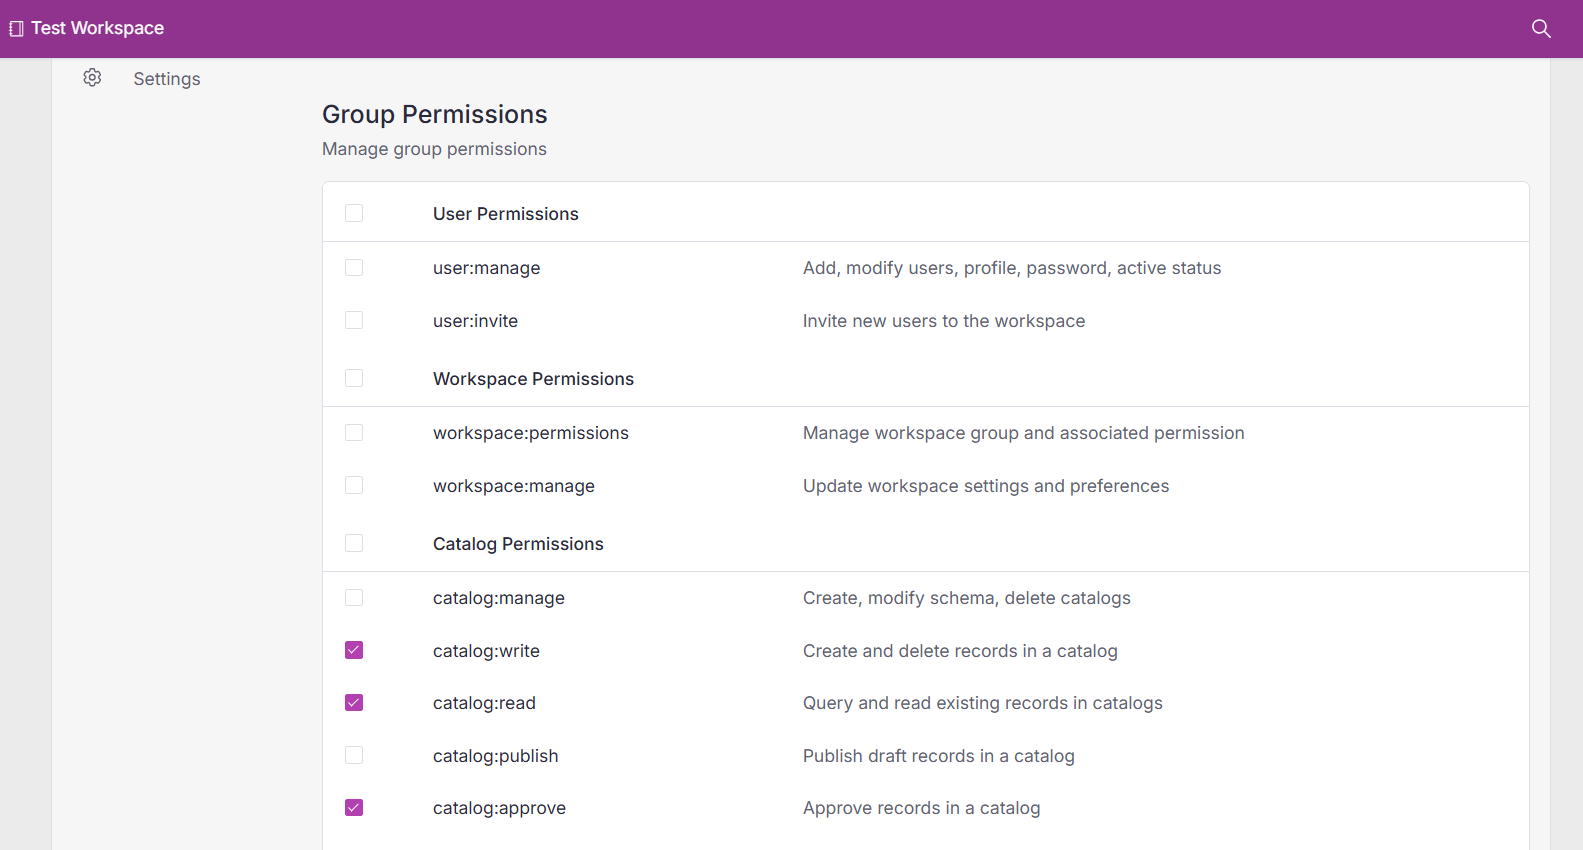Screen dimensions: 1583x850
Task: Click the Test Workspace title
Action: (x=98, y=28)
